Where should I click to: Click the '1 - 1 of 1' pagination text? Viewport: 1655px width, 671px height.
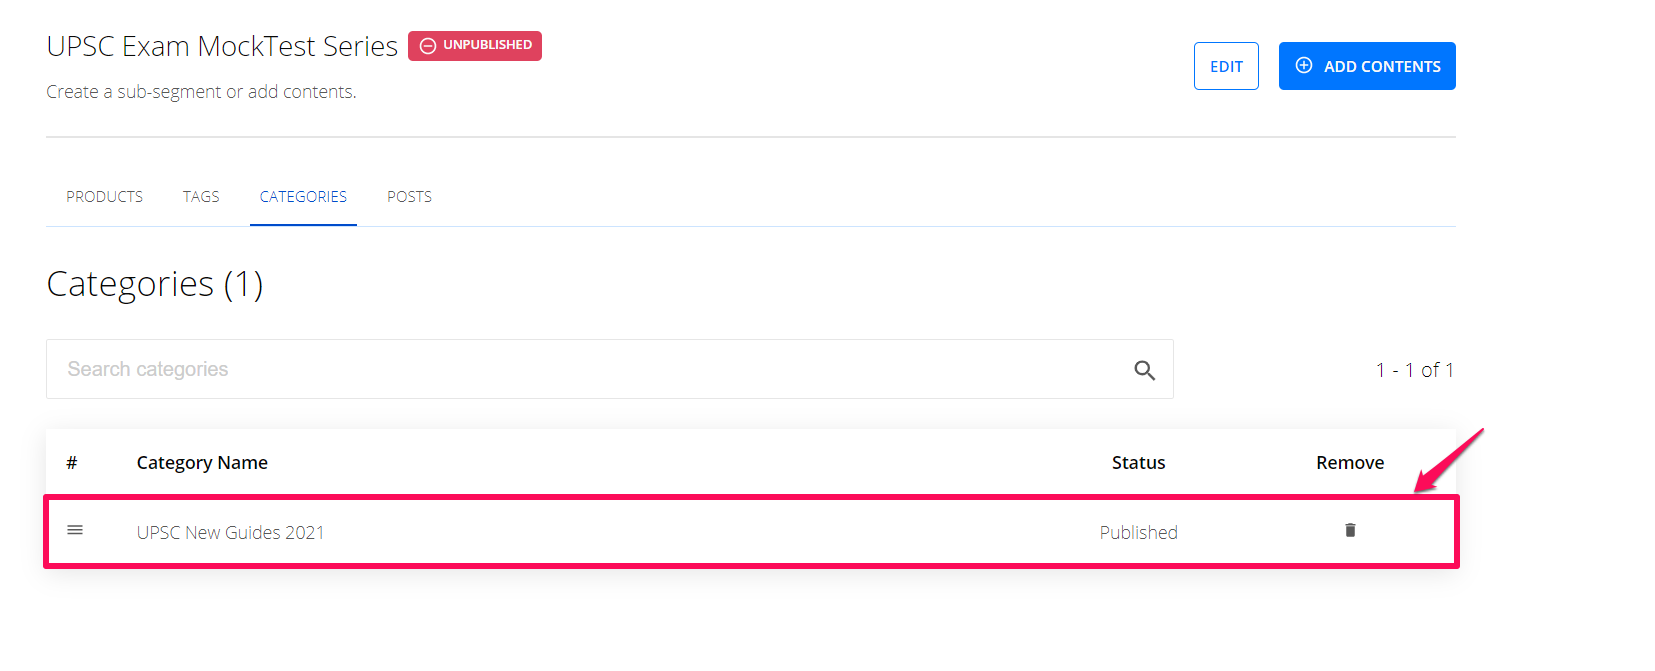1414,370
